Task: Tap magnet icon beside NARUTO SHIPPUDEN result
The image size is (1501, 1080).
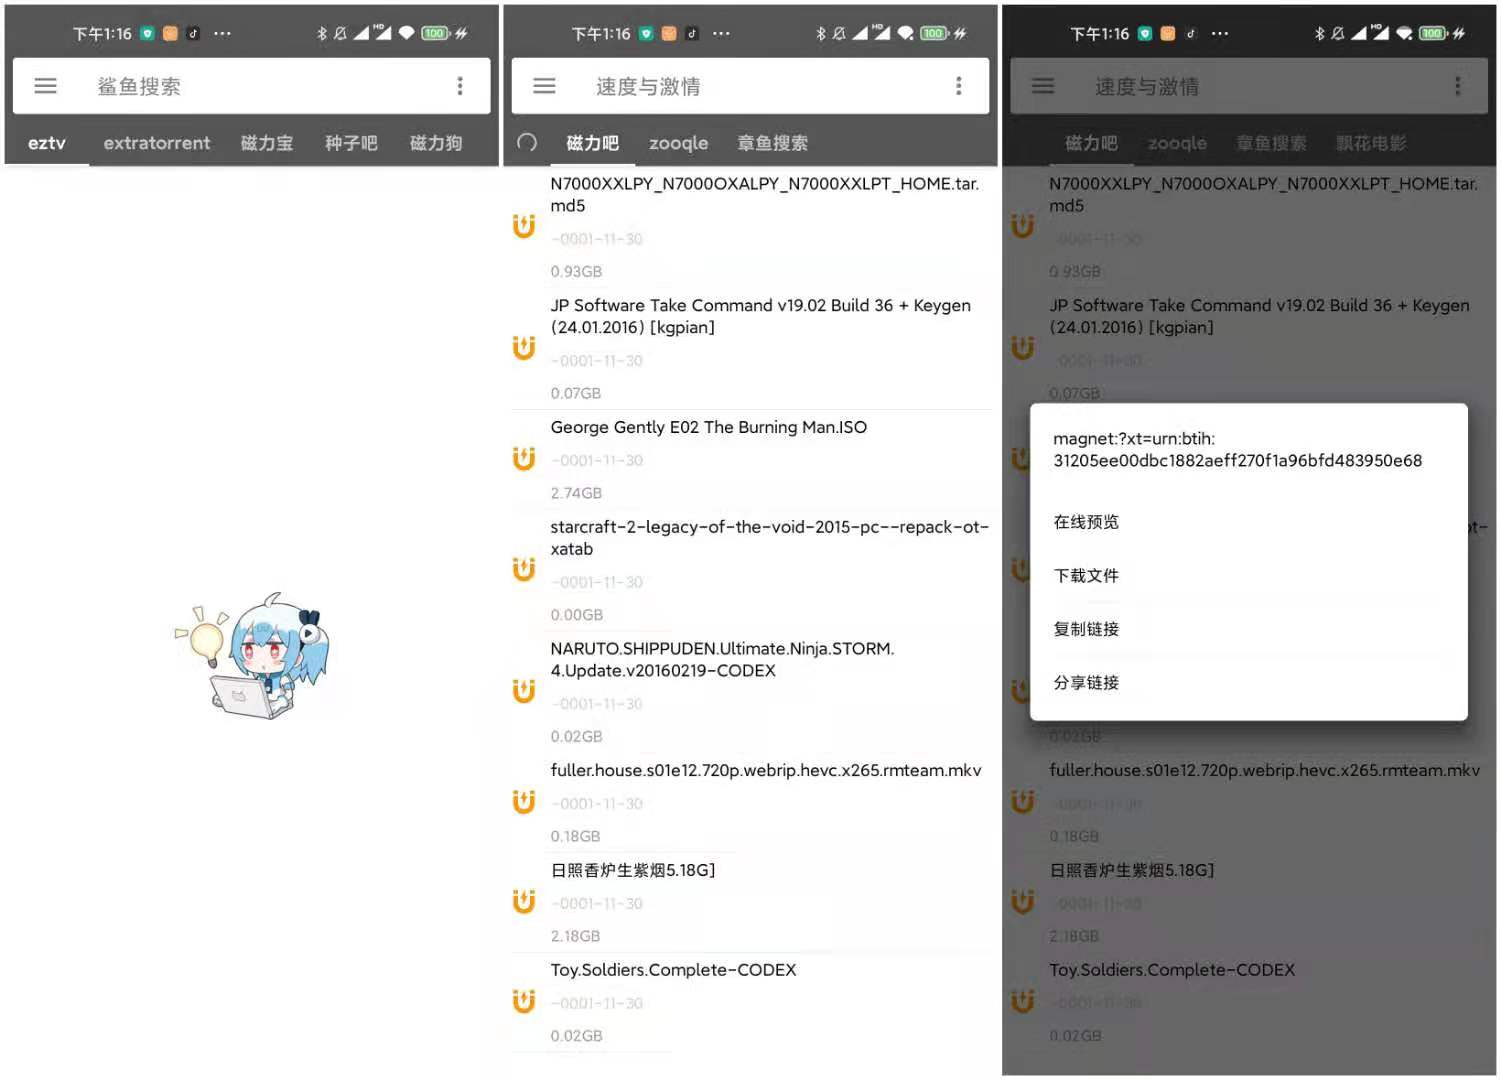Action: pyautogui.click(x=524, y=691)
